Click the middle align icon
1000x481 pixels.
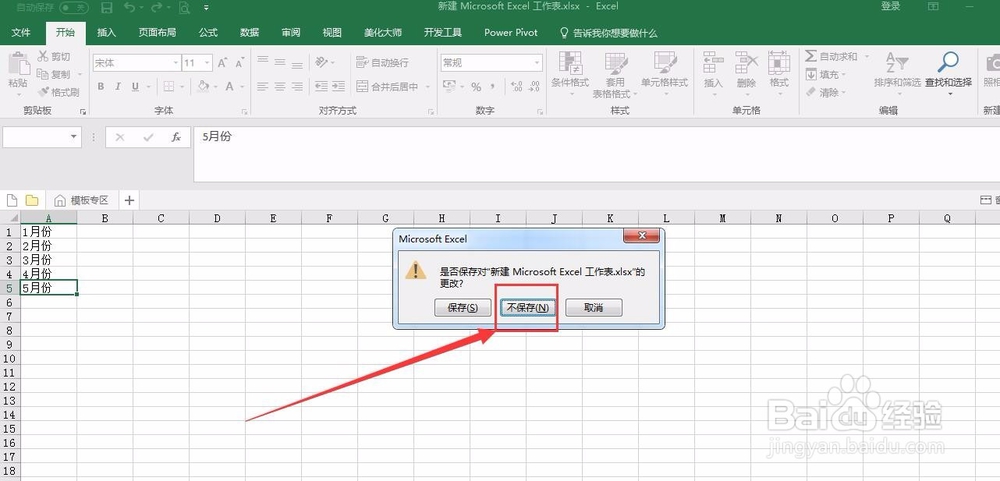coord(280,62)
